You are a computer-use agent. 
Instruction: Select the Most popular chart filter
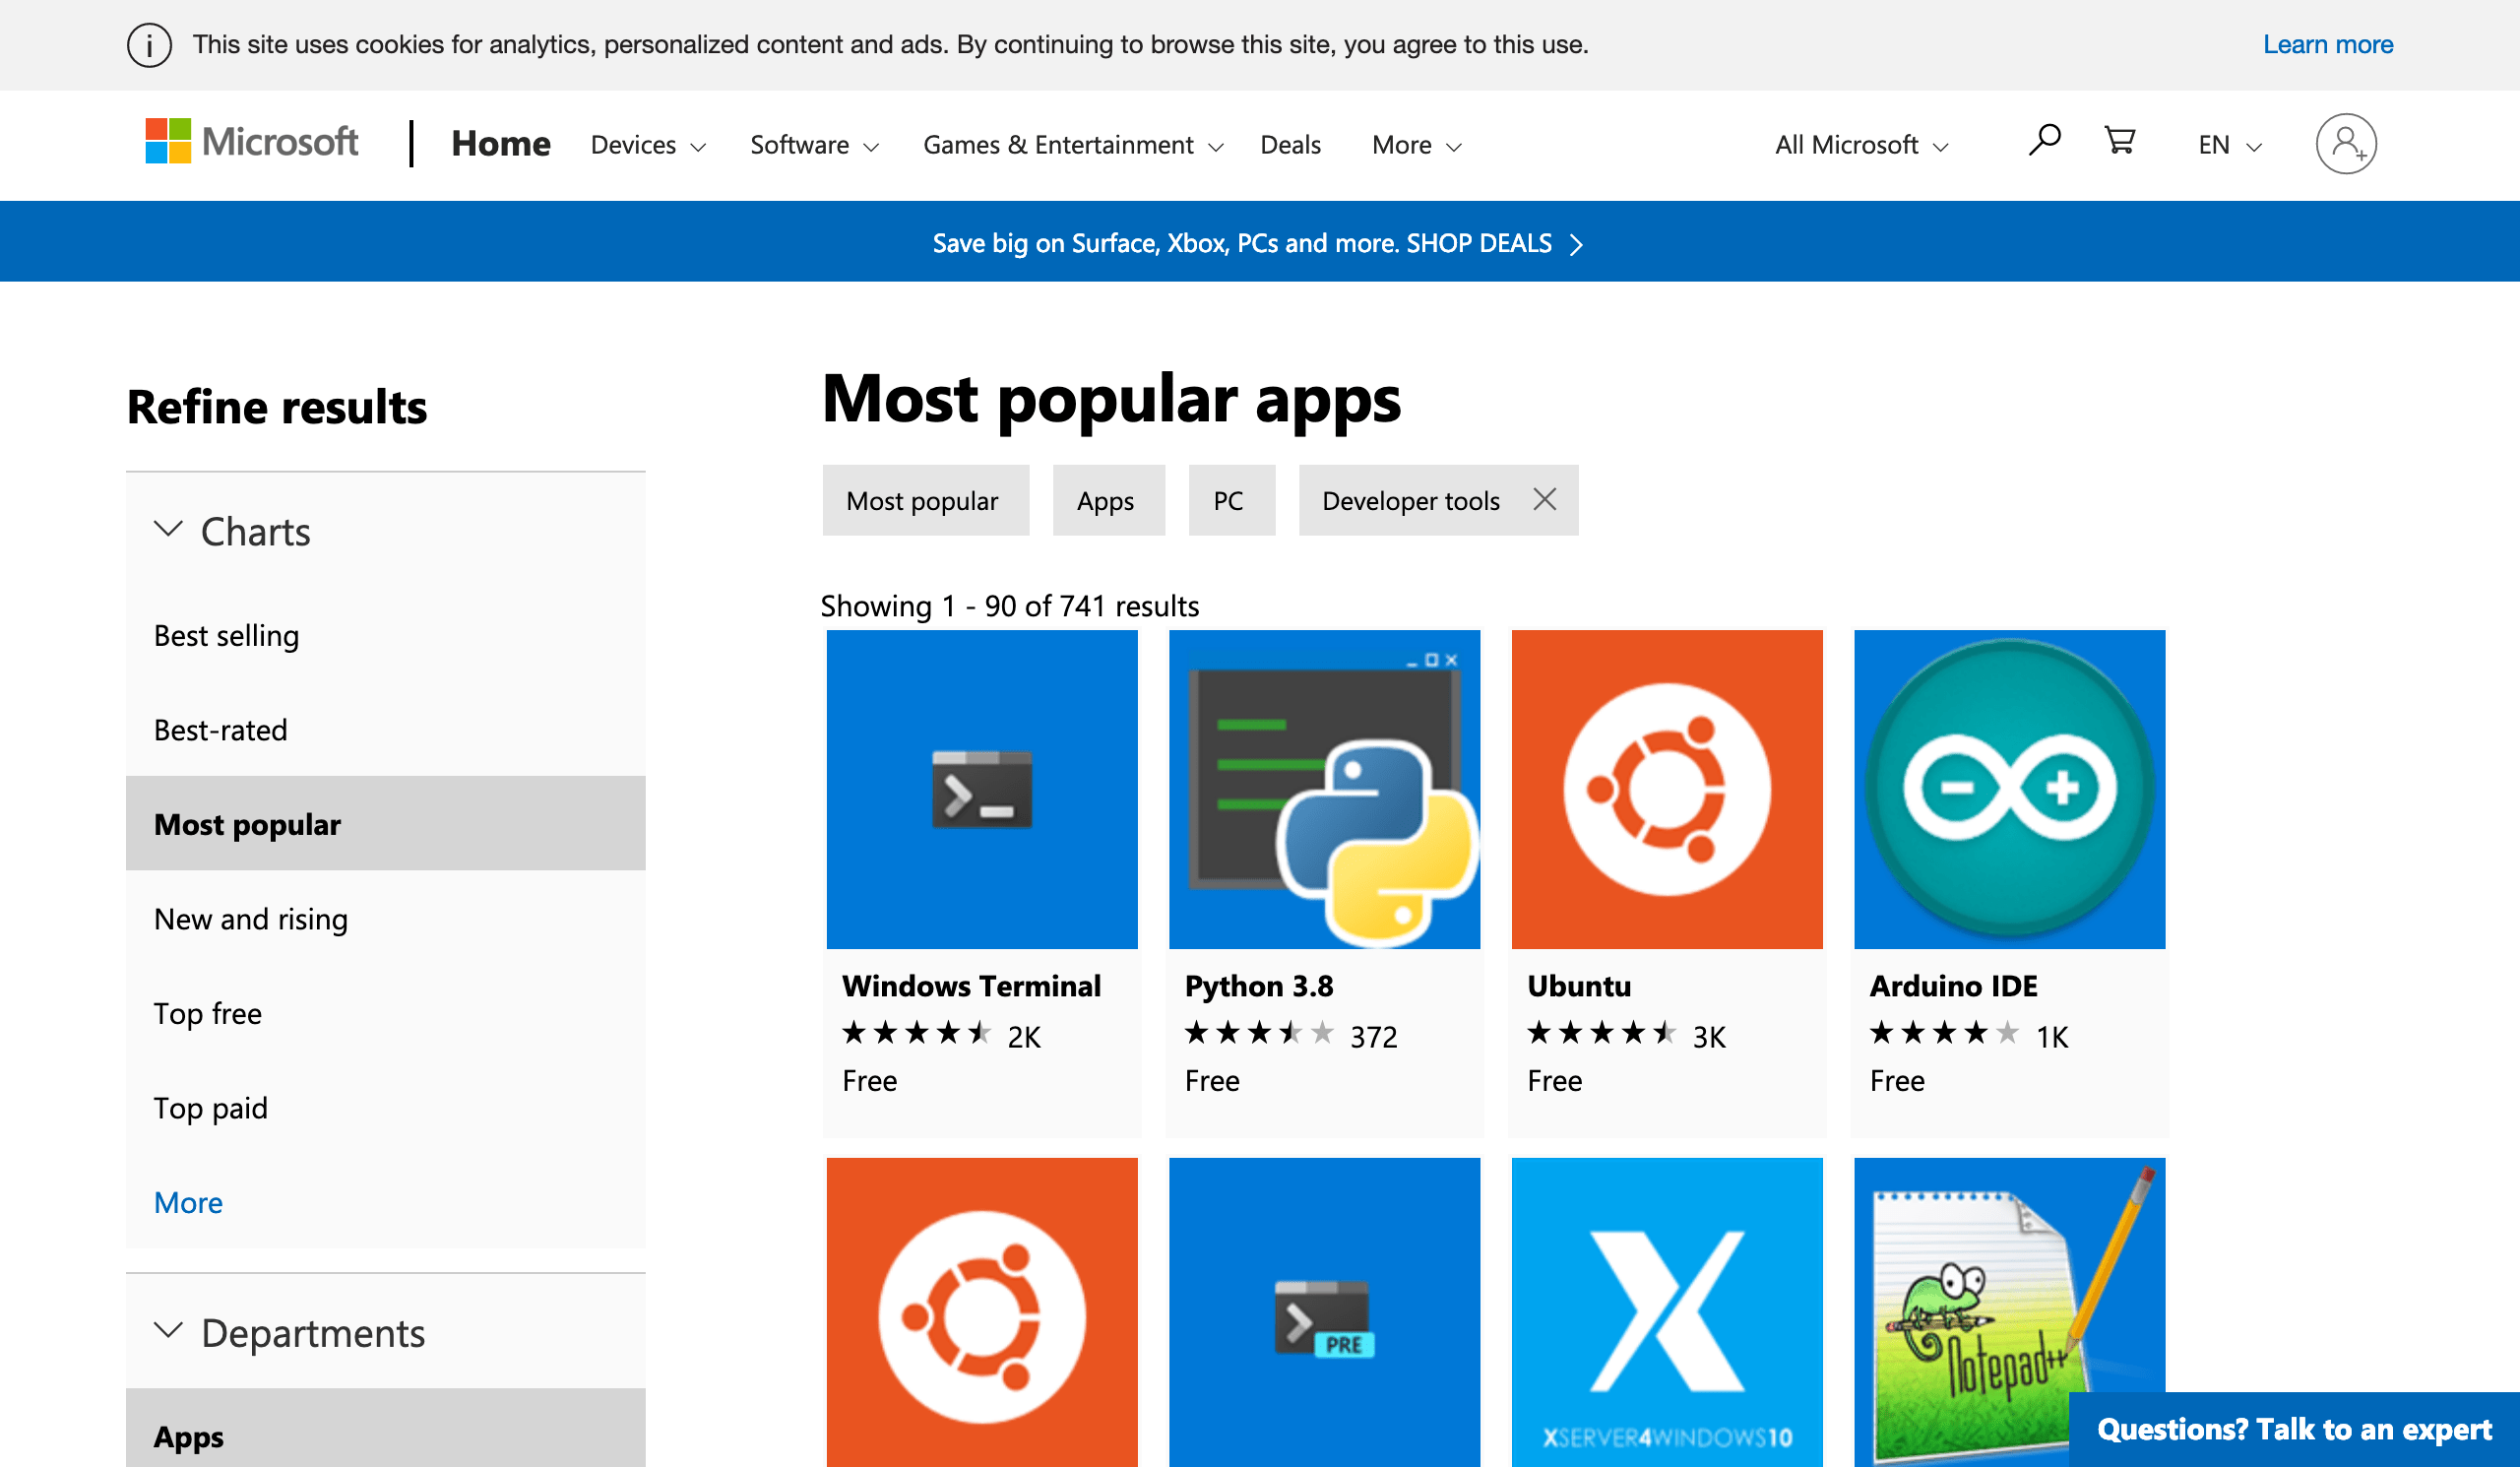(x=247, y=824)
